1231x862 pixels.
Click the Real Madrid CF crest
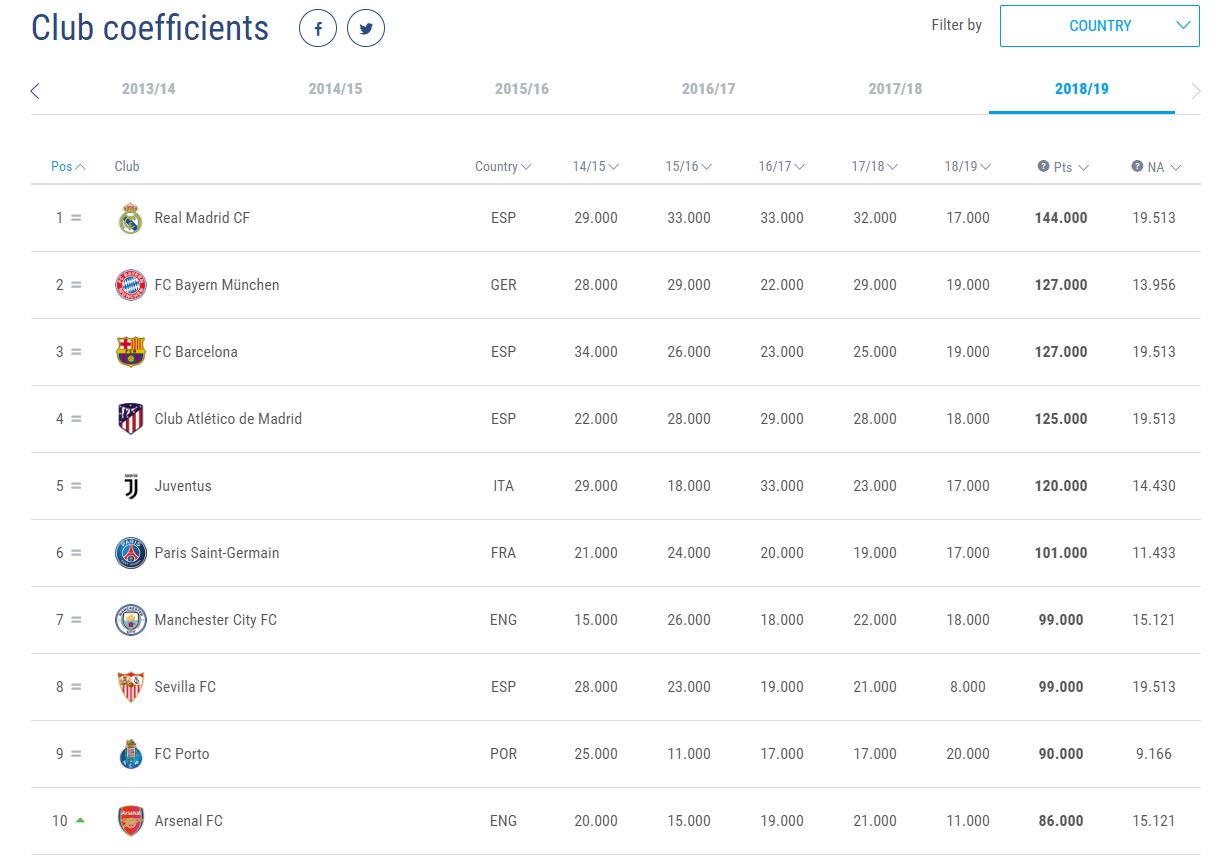click(130, 218)
